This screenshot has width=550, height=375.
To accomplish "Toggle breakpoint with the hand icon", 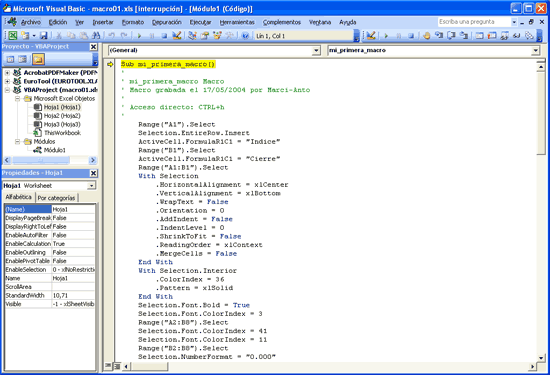I will [426, 35].
